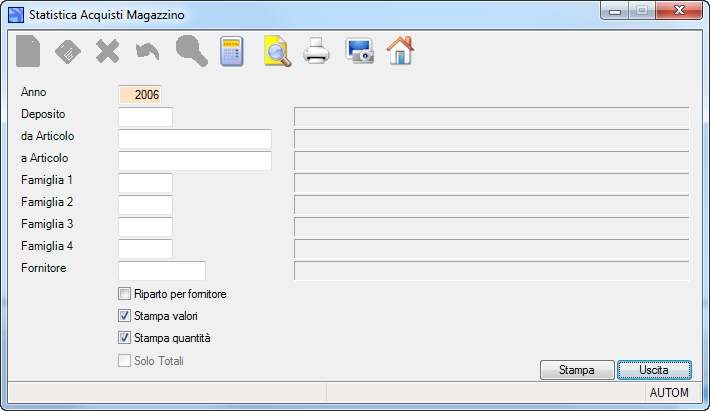The height and width of the screenshot is (411, 710).
Task: Enable Riparto per fornitore checkbox
Action: click(x=124, y=294)
